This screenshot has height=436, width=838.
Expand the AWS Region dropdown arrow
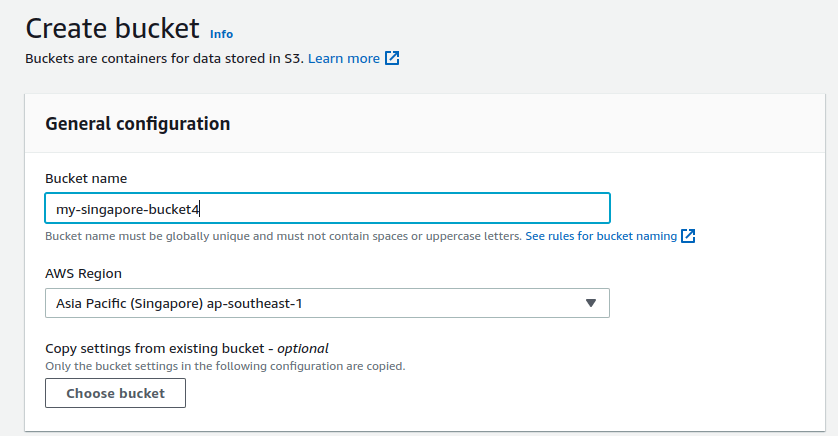click(x=590, y=303)
